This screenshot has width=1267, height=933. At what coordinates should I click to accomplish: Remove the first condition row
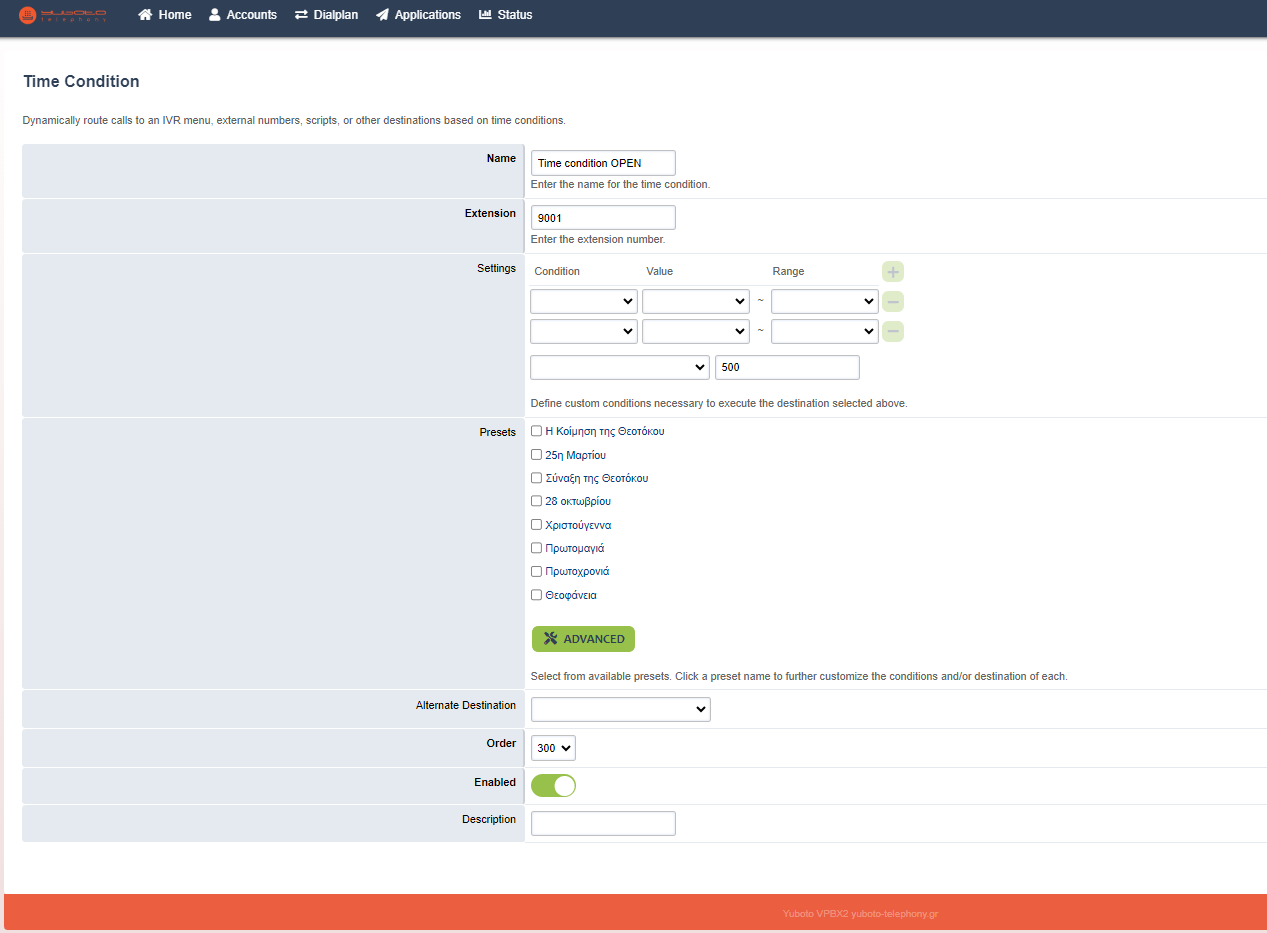(893, 302)
